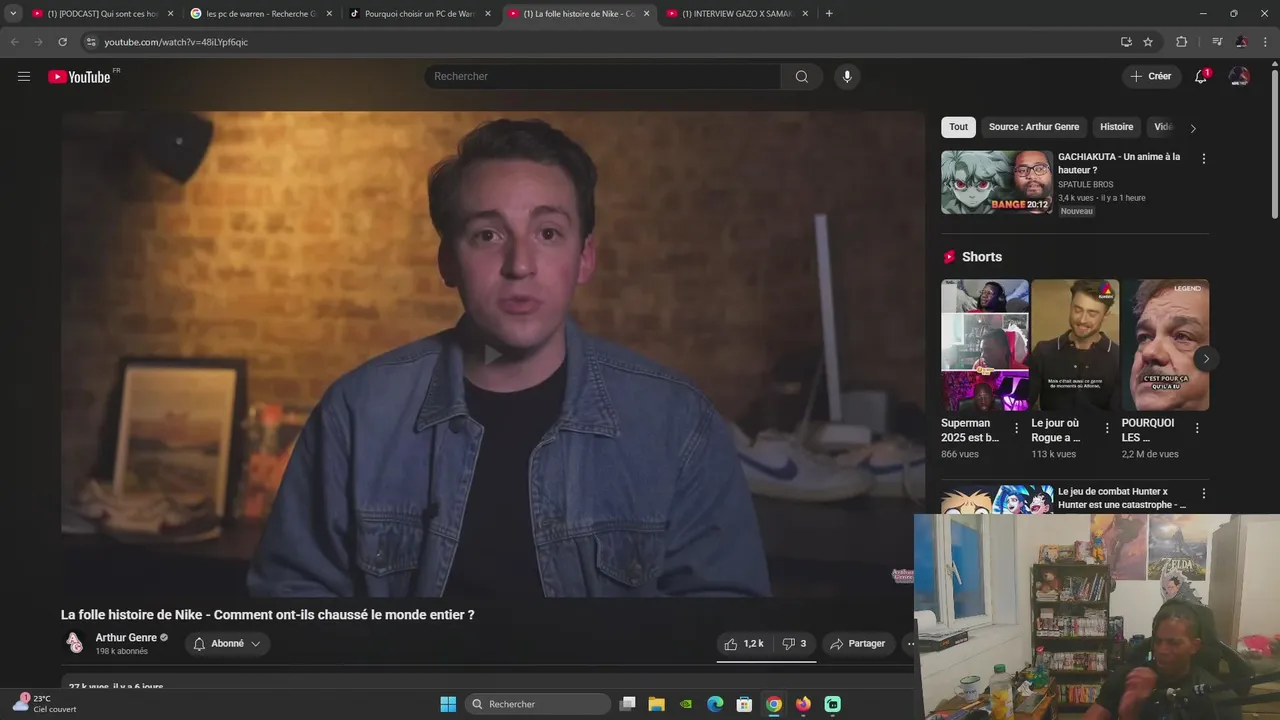
Task: Expand the Abonné subscription dropdown
Action: [227, 644]
